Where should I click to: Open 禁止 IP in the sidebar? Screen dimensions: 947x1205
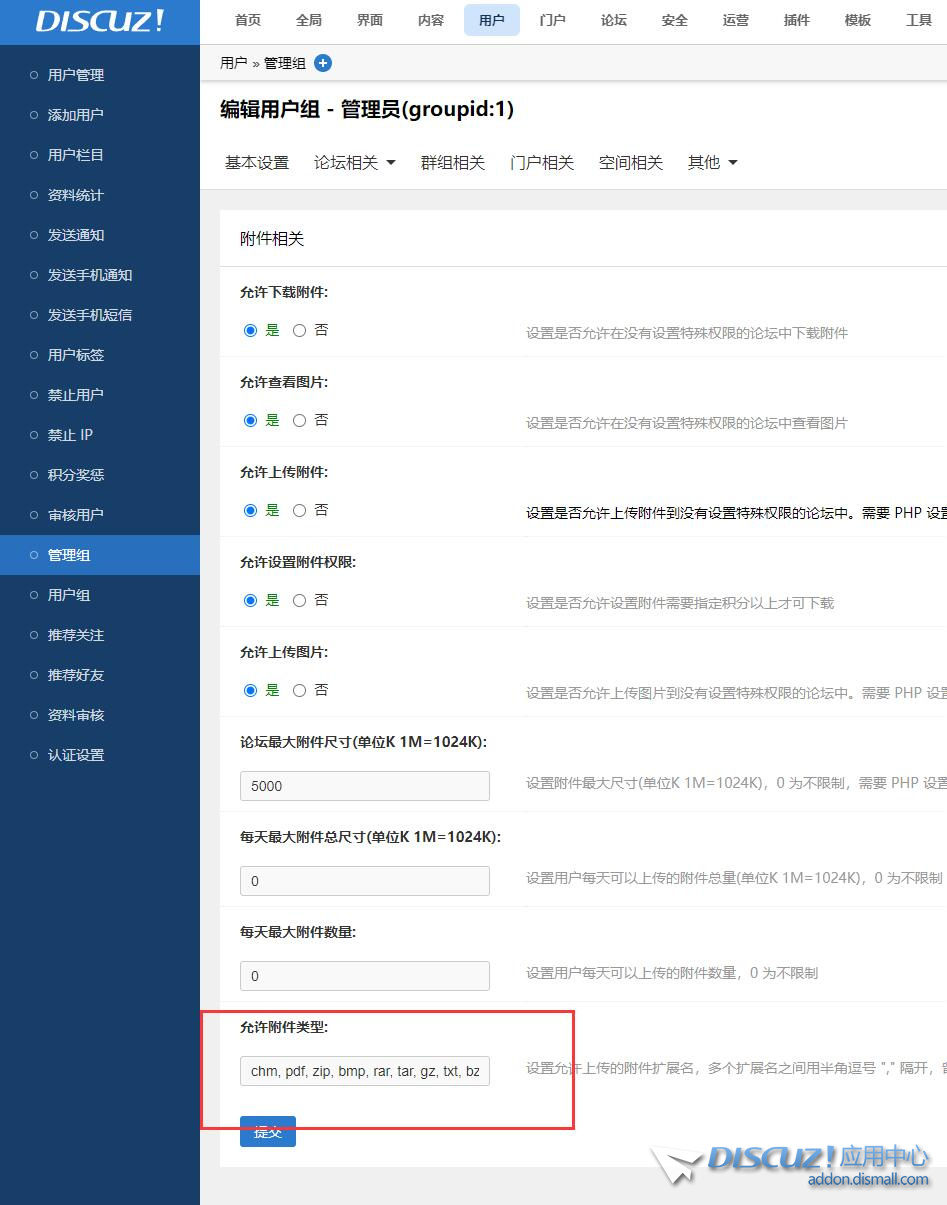click(71, 434)
